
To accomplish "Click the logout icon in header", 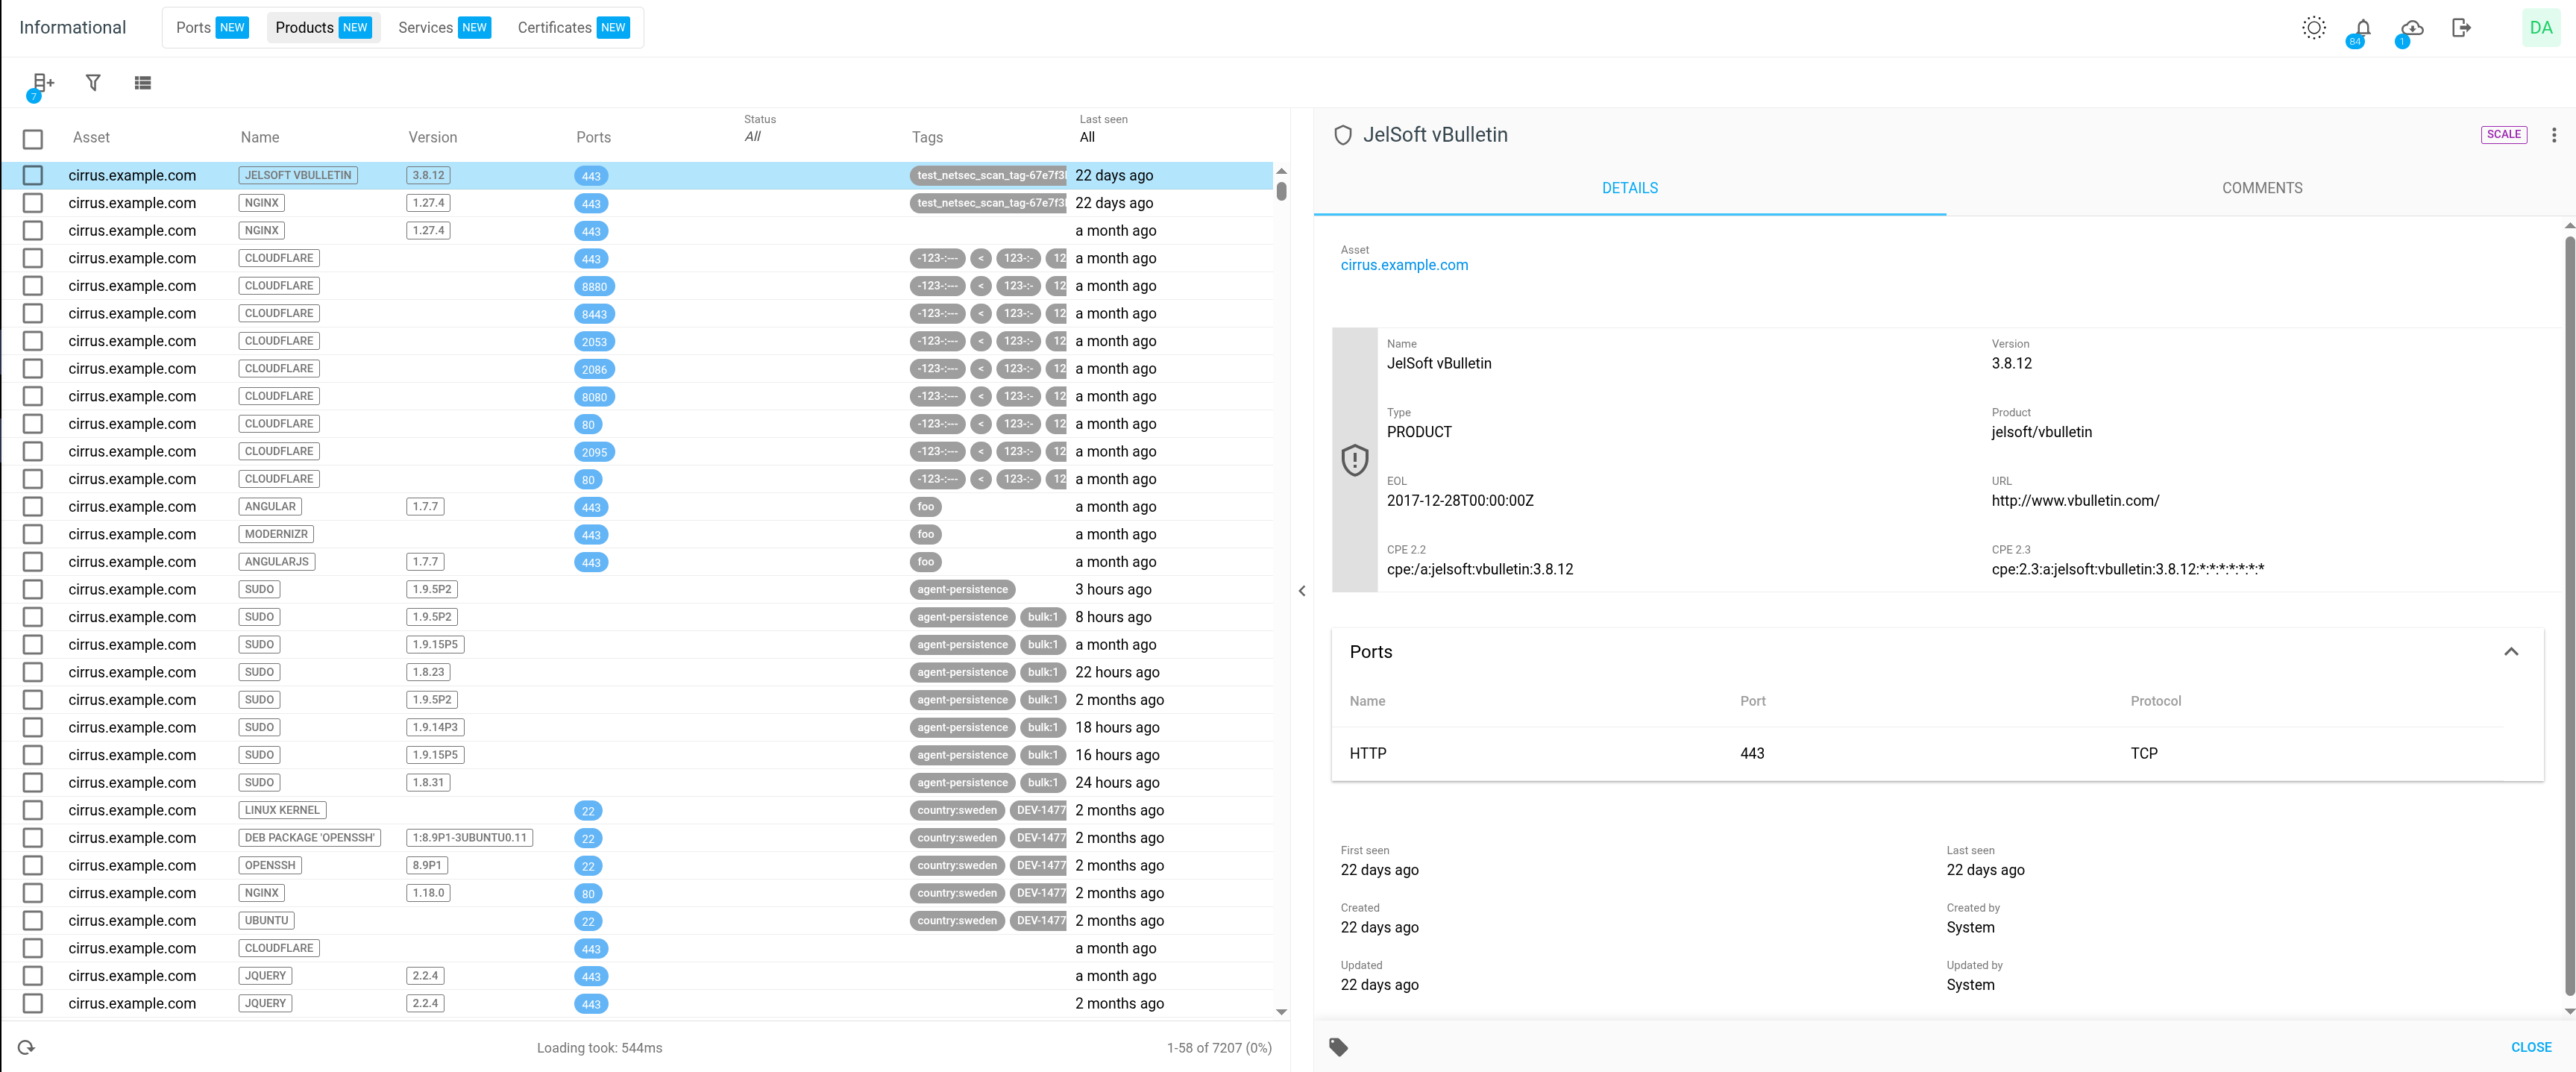I will [2461, 28].
